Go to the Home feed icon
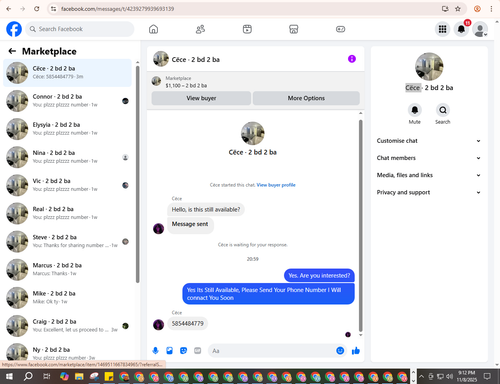 point(153,29)
